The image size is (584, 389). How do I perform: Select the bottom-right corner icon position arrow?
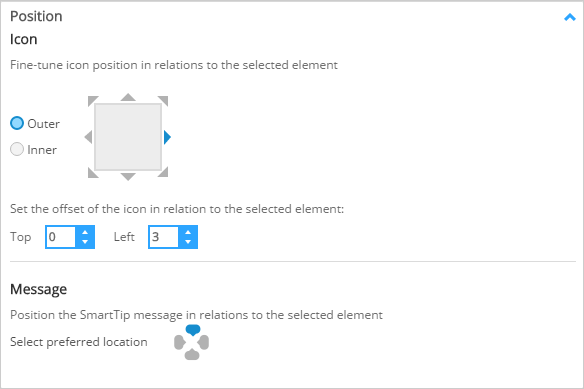click(164, 173)
